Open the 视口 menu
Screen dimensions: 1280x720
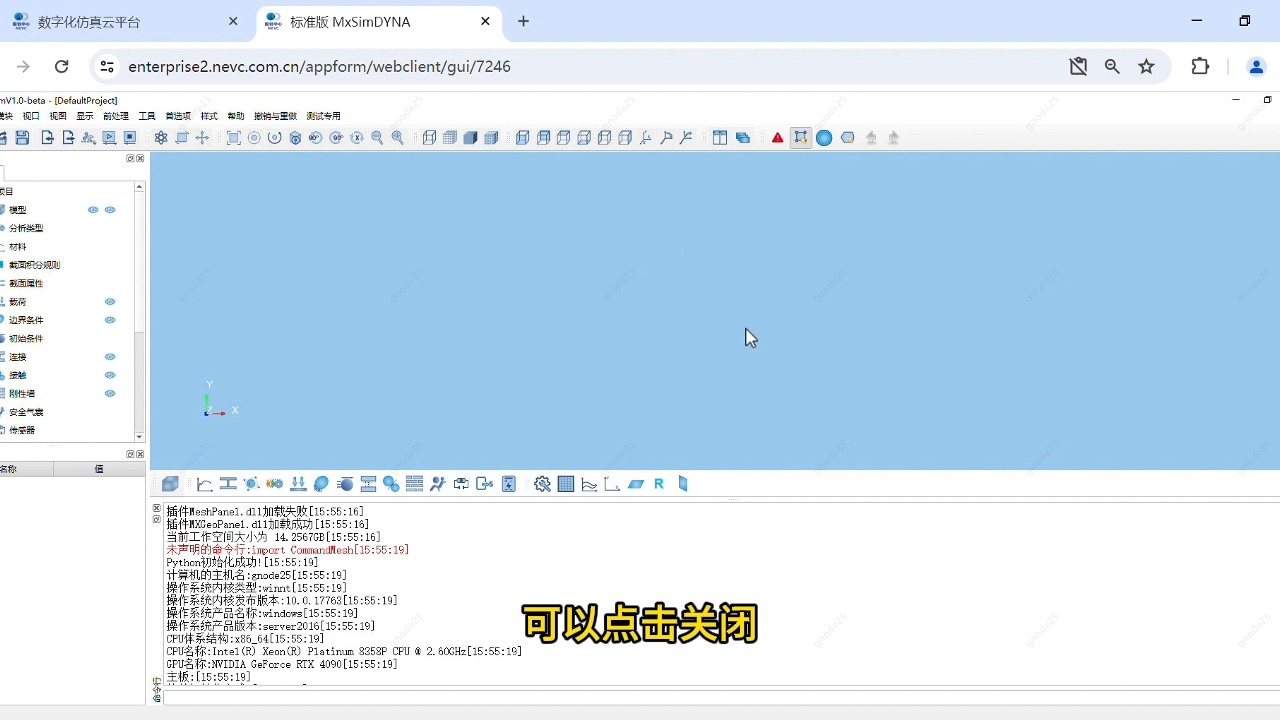pyautogui.click(x=31, y=116)
